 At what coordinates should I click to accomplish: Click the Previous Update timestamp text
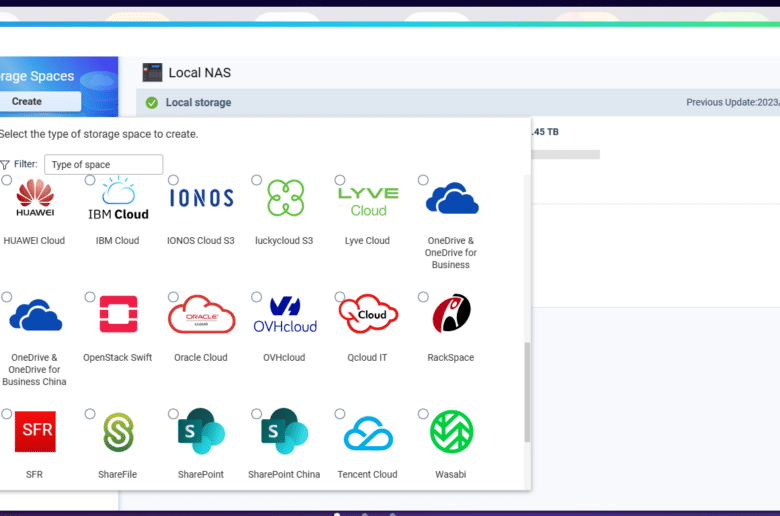point(733,103)
